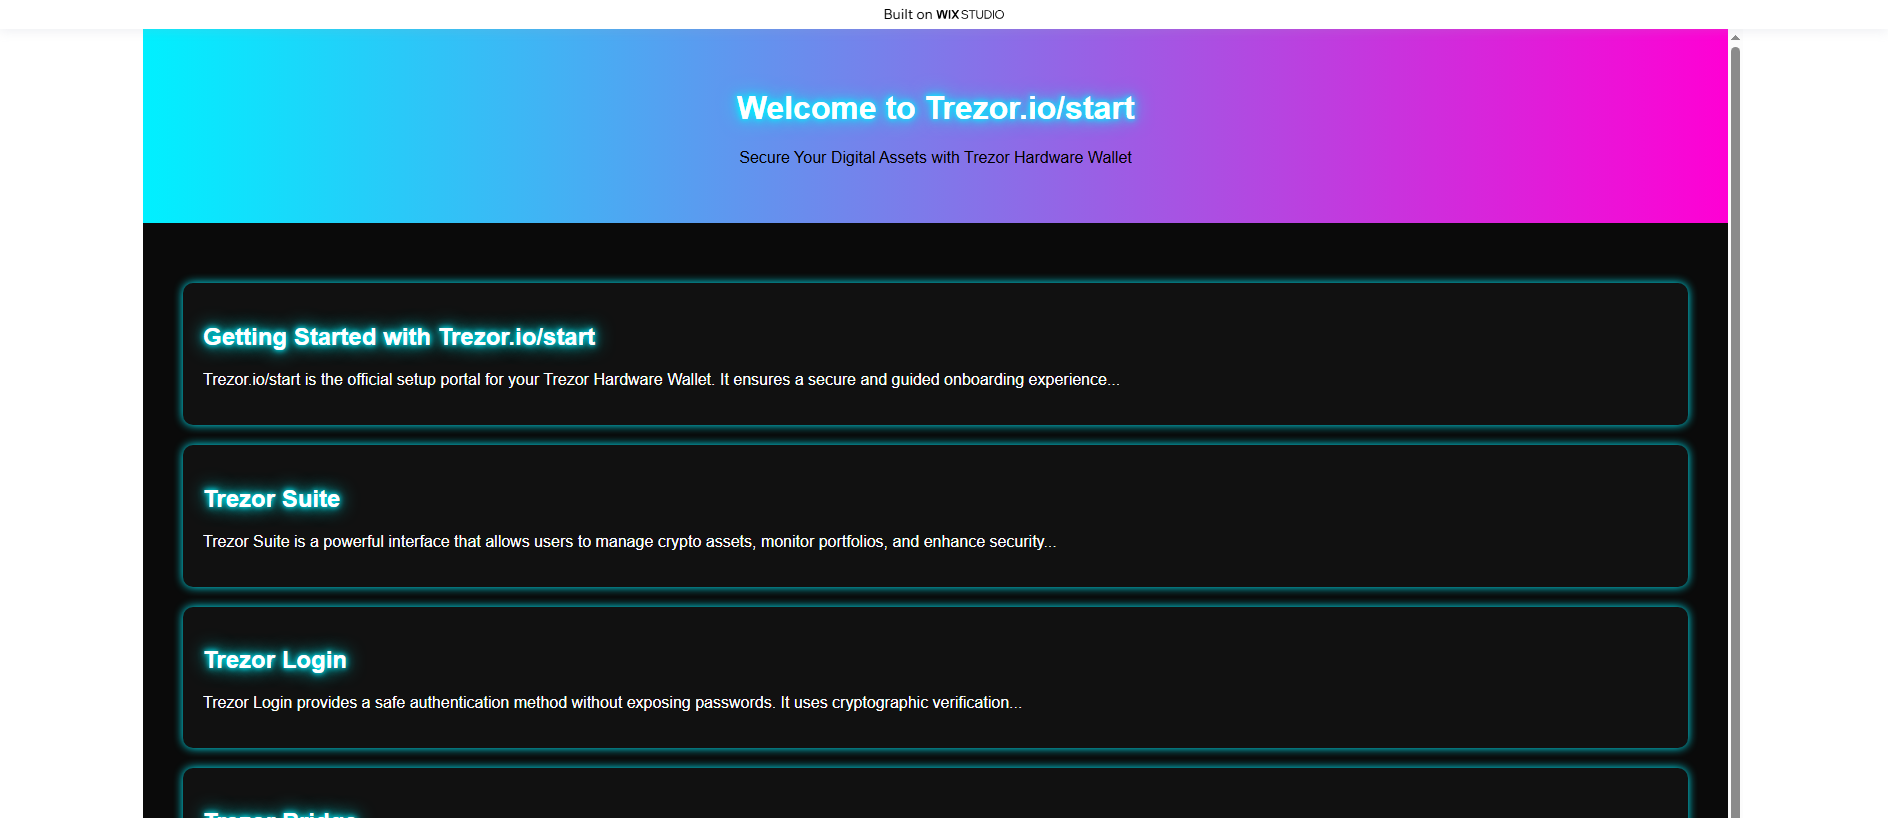Select the 'Trezor Suite' card heading
This screenshot has height=818, width=1888.
pyautogui.click(x=272, y=499)
